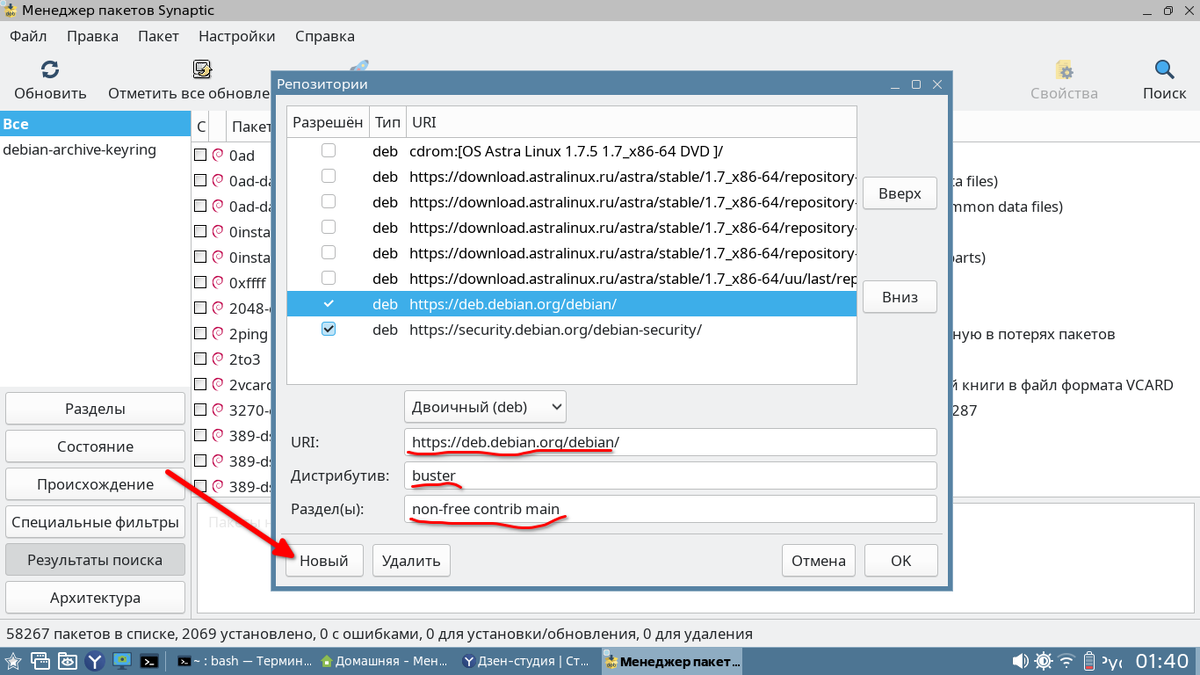Enable the astralinux uu/last repository checkbox
1200x675 pixels.
[328, 277]
